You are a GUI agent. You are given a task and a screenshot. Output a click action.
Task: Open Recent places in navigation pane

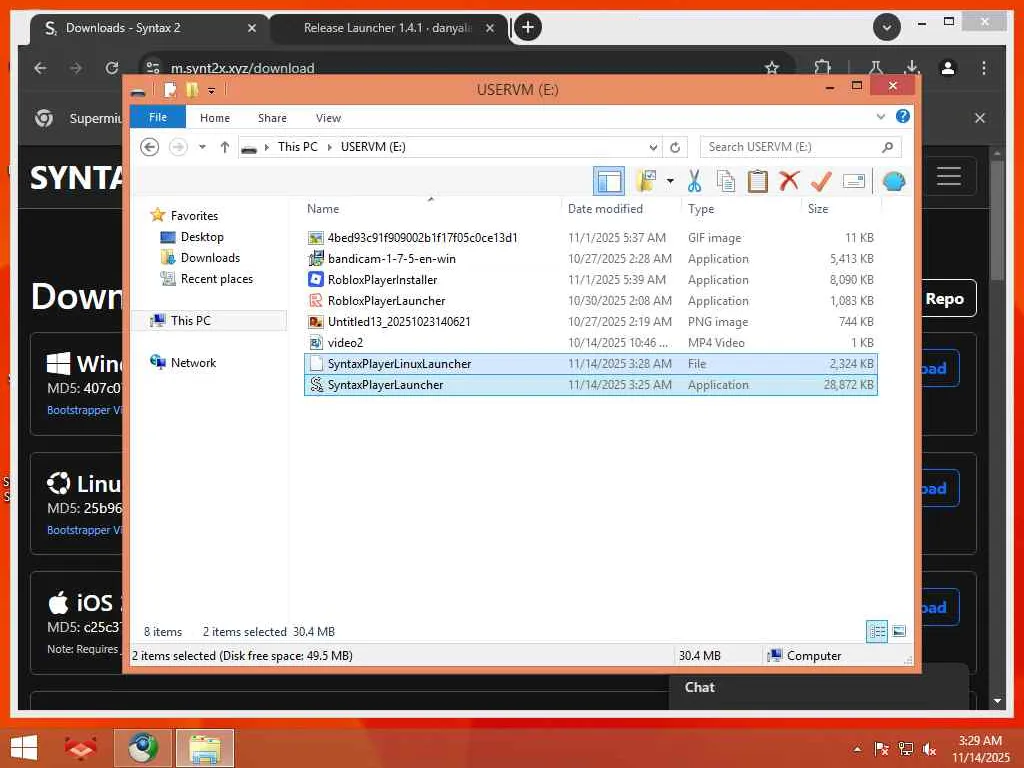pos(216,279)
